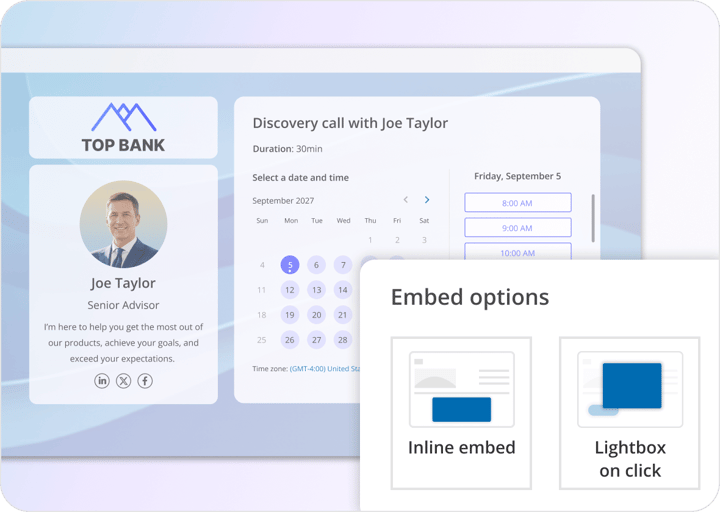The height and width of the screenshot is (512, 720).
Task: Select the 8:00 AM time slot
Action: click(x=517, y=203)
